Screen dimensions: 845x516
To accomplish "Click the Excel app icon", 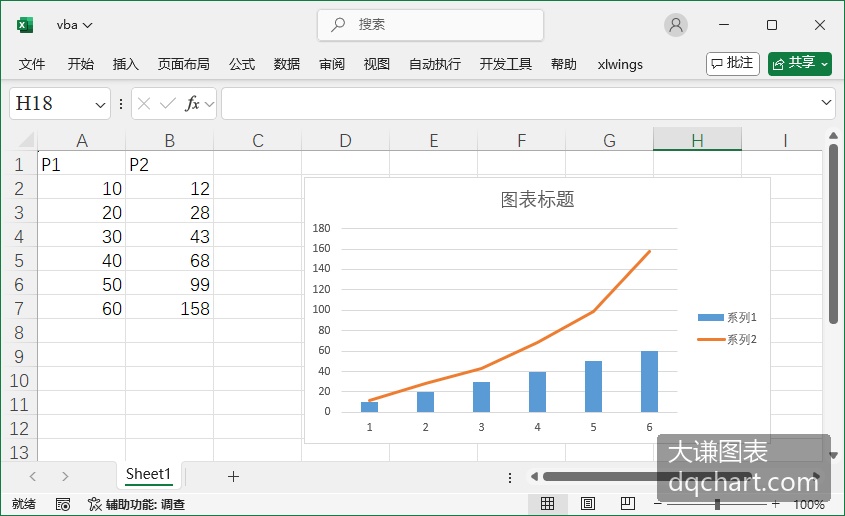I will pyautogui.click(x=25, y=25).
